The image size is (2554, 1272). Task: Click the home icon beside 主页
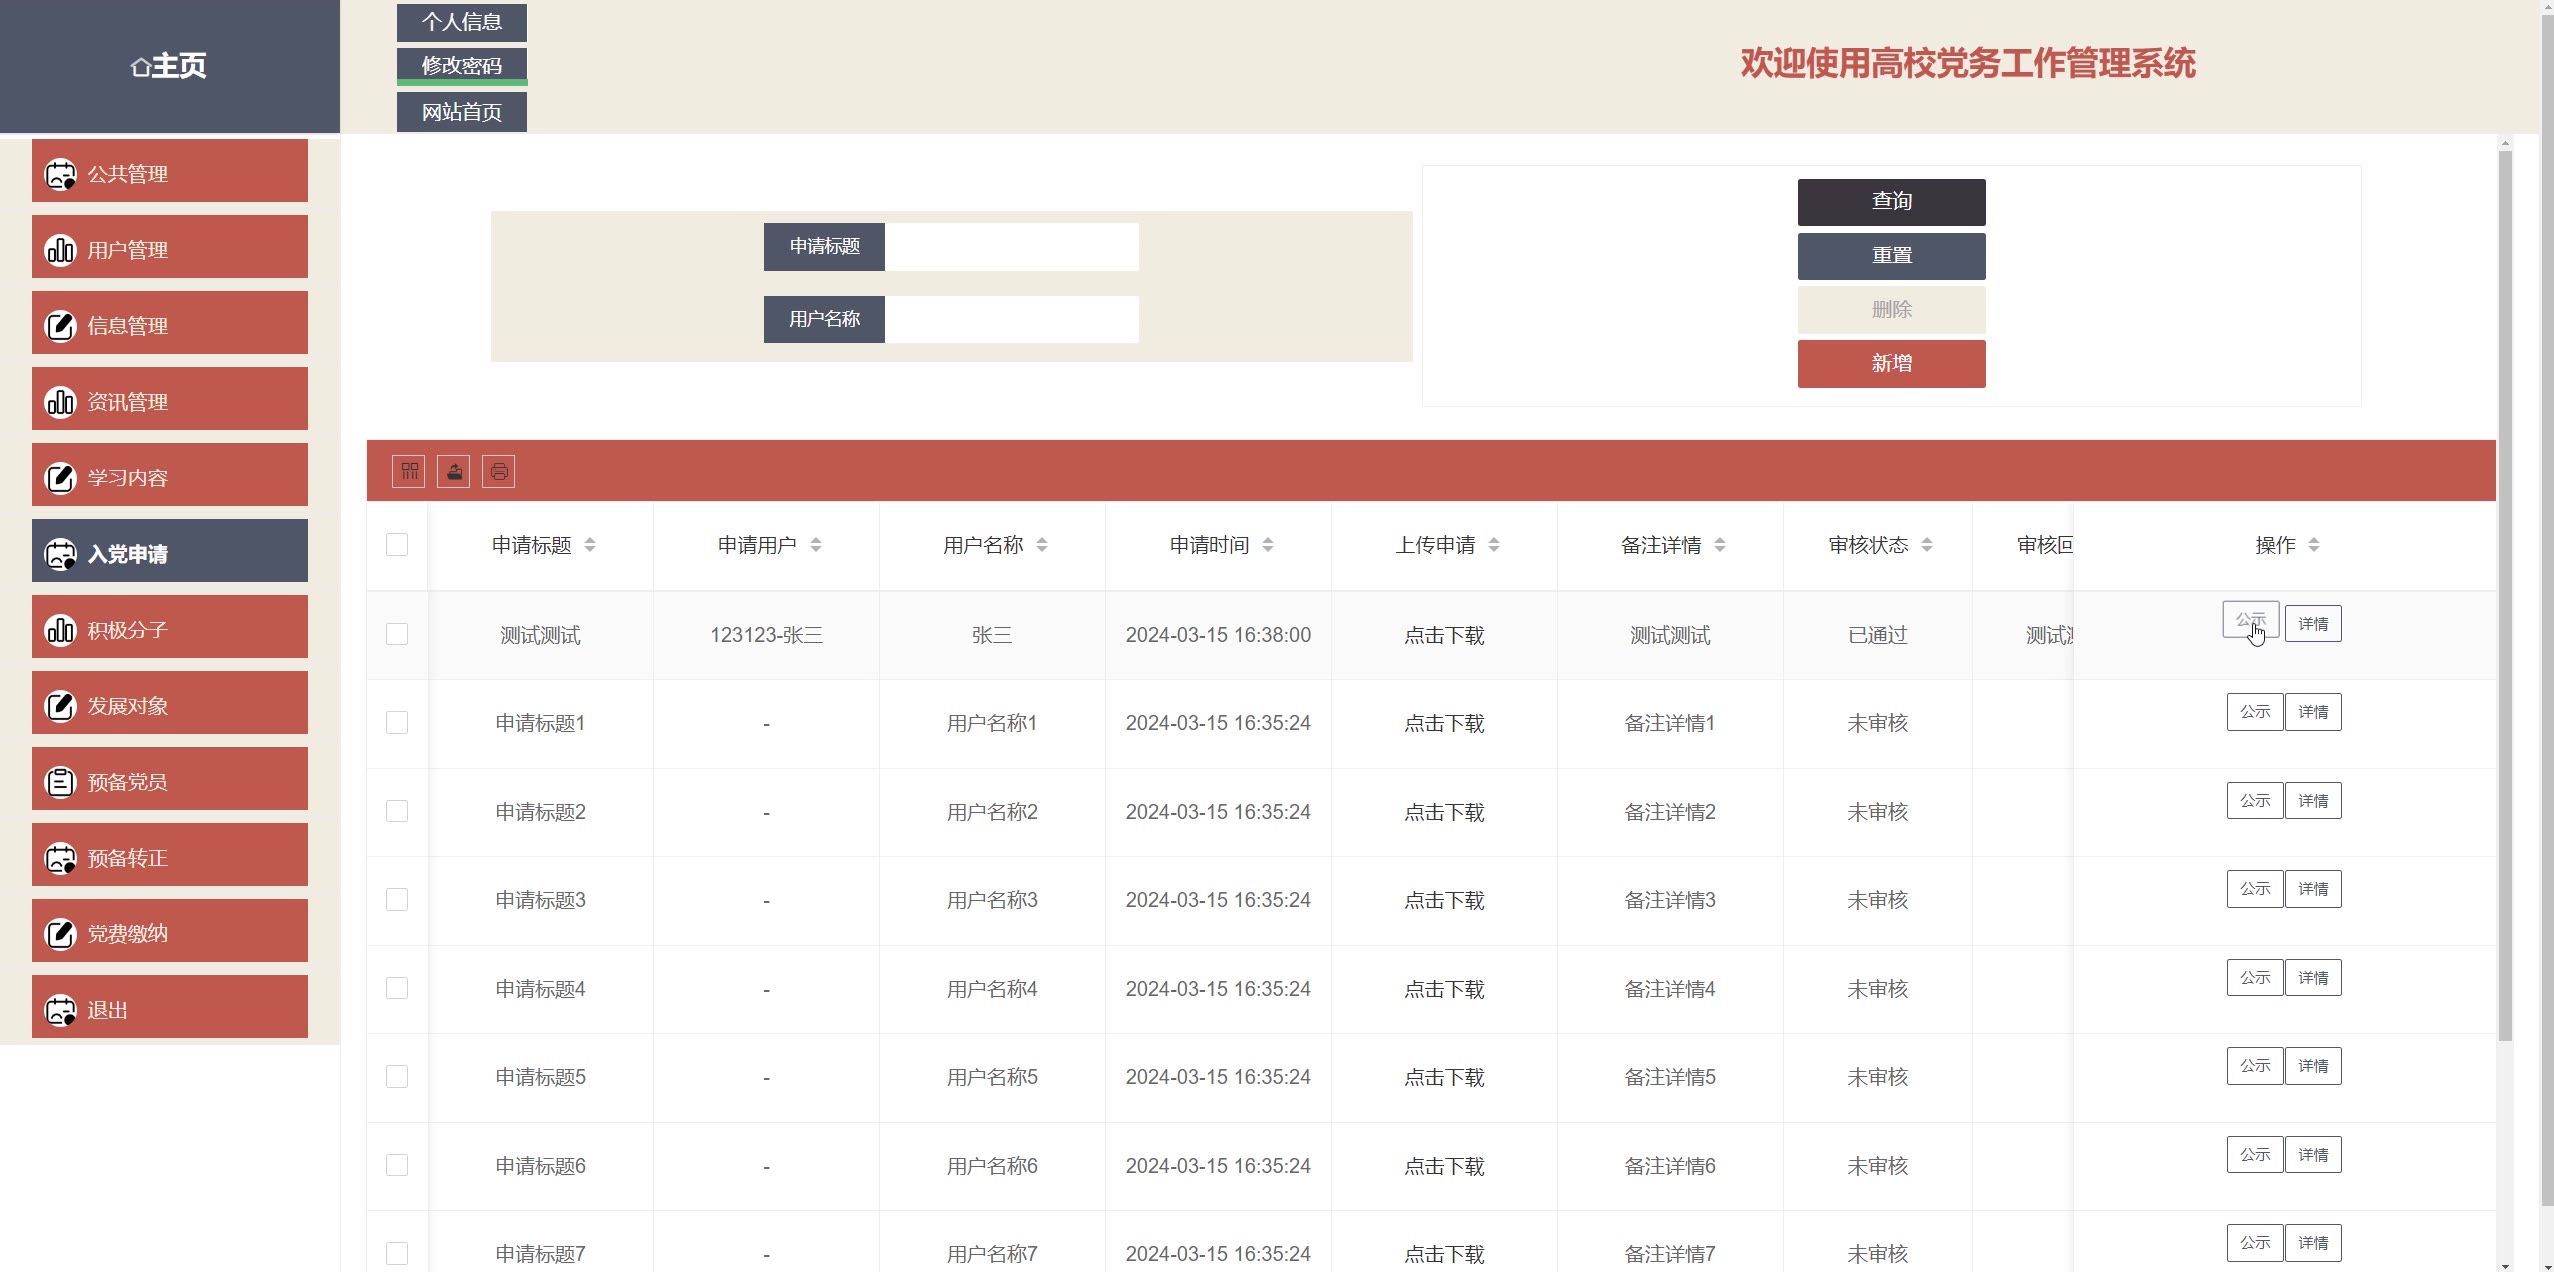(x=140, y=67)
